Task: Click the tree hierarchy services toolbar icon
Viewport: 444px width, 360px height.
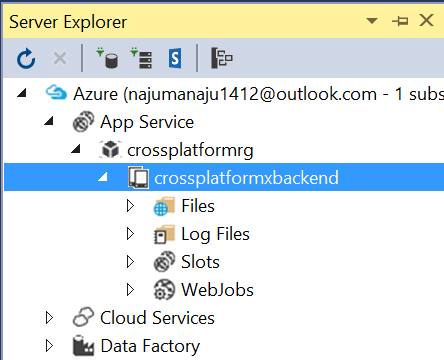Action: [x=222, y=58]
